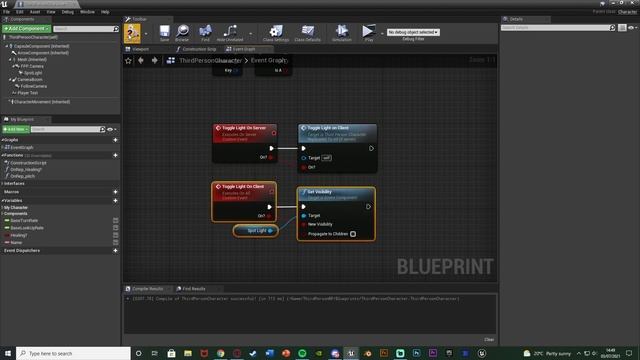This screenshot has height=360, width=640.
Task: Toggle BaseTurnRate variable visibility eye
Action: tap(116, 220)
